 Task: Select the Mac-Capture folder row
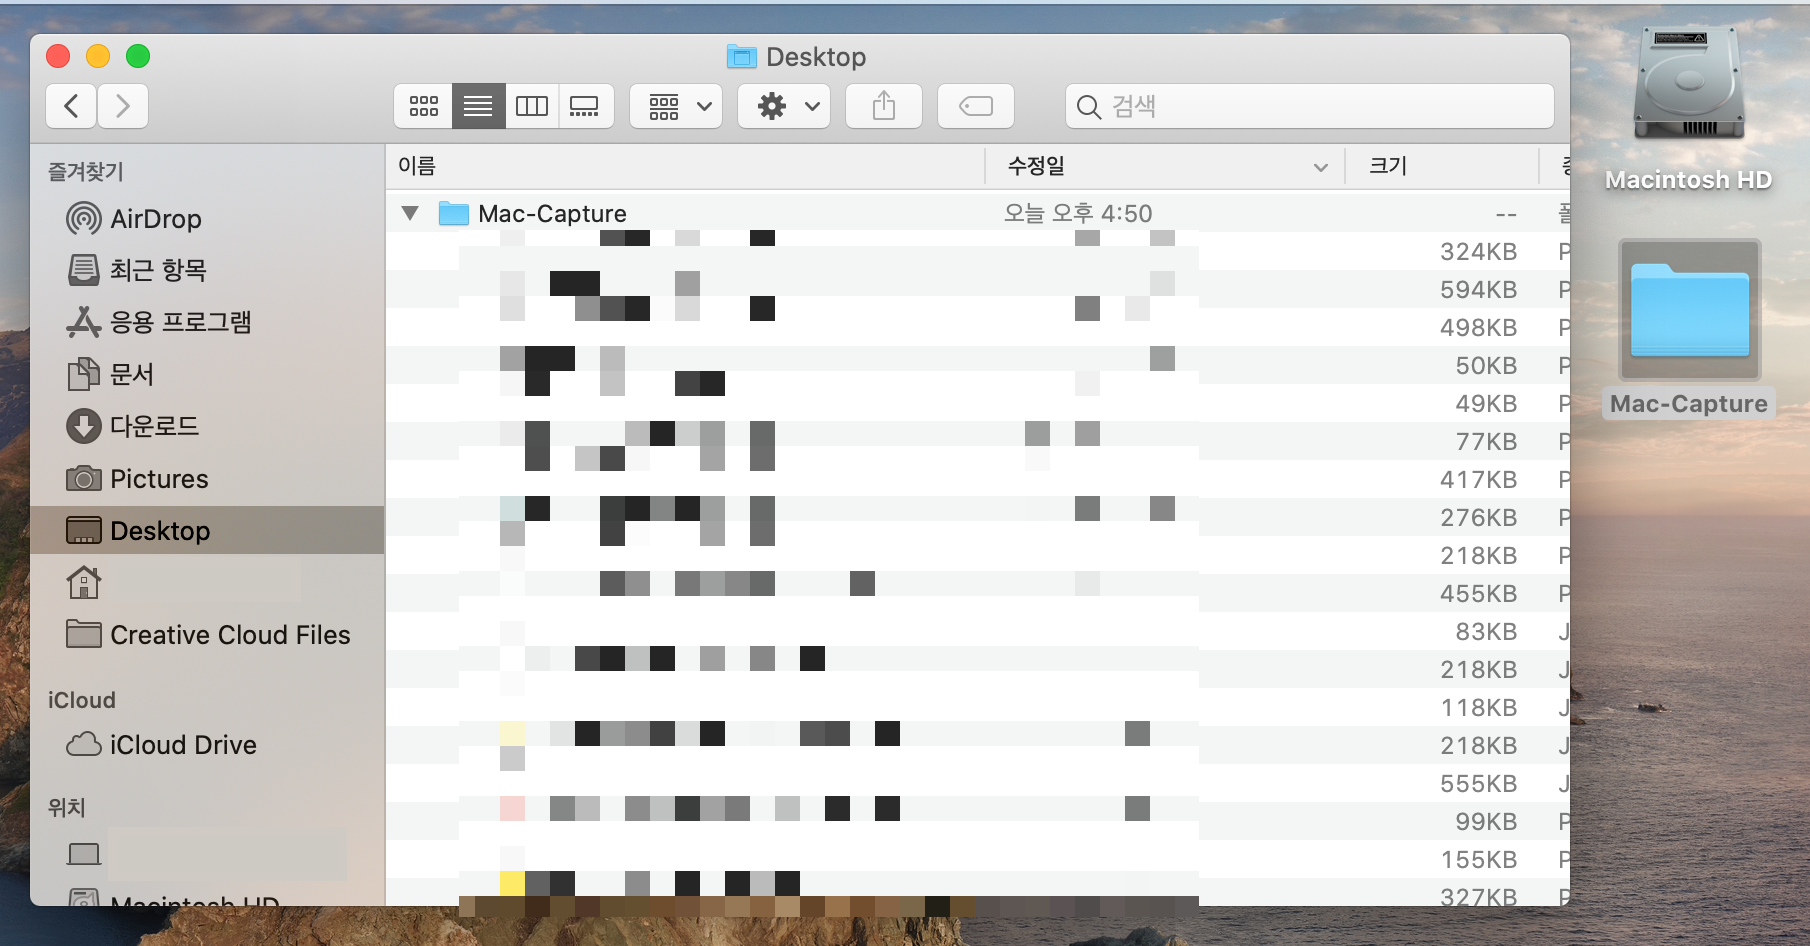pos(977,213)
